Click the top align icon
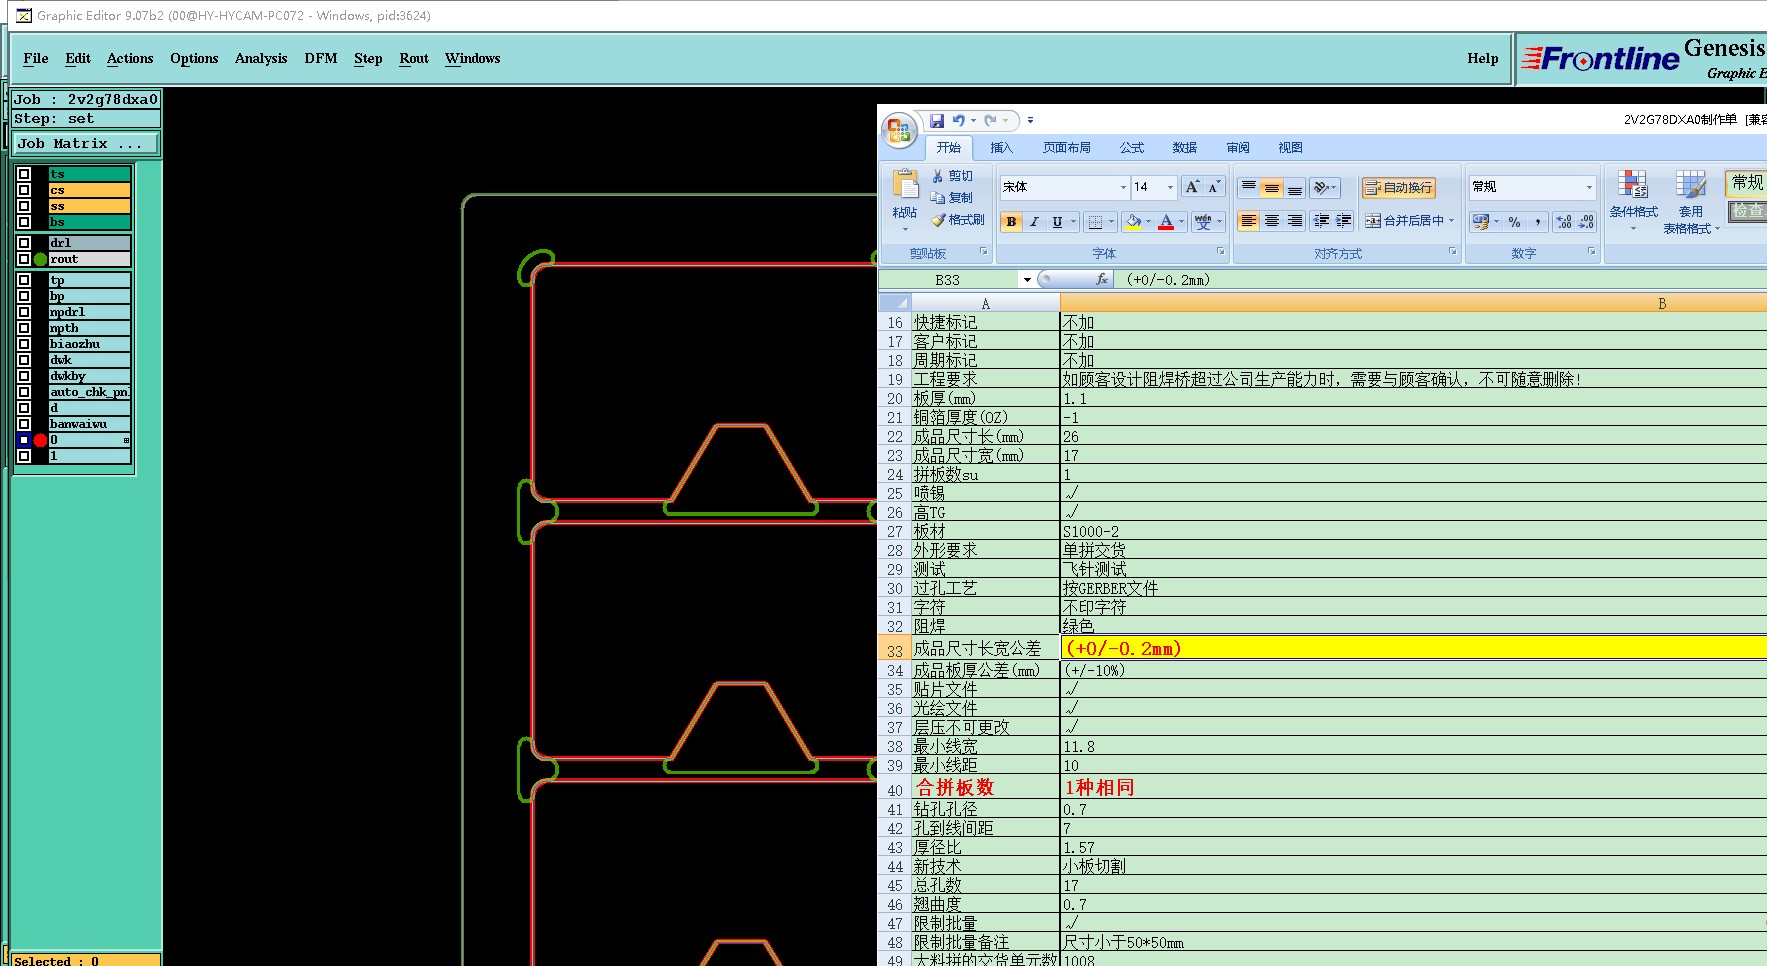1767x966 pixels. click(x=1249, y=187)
